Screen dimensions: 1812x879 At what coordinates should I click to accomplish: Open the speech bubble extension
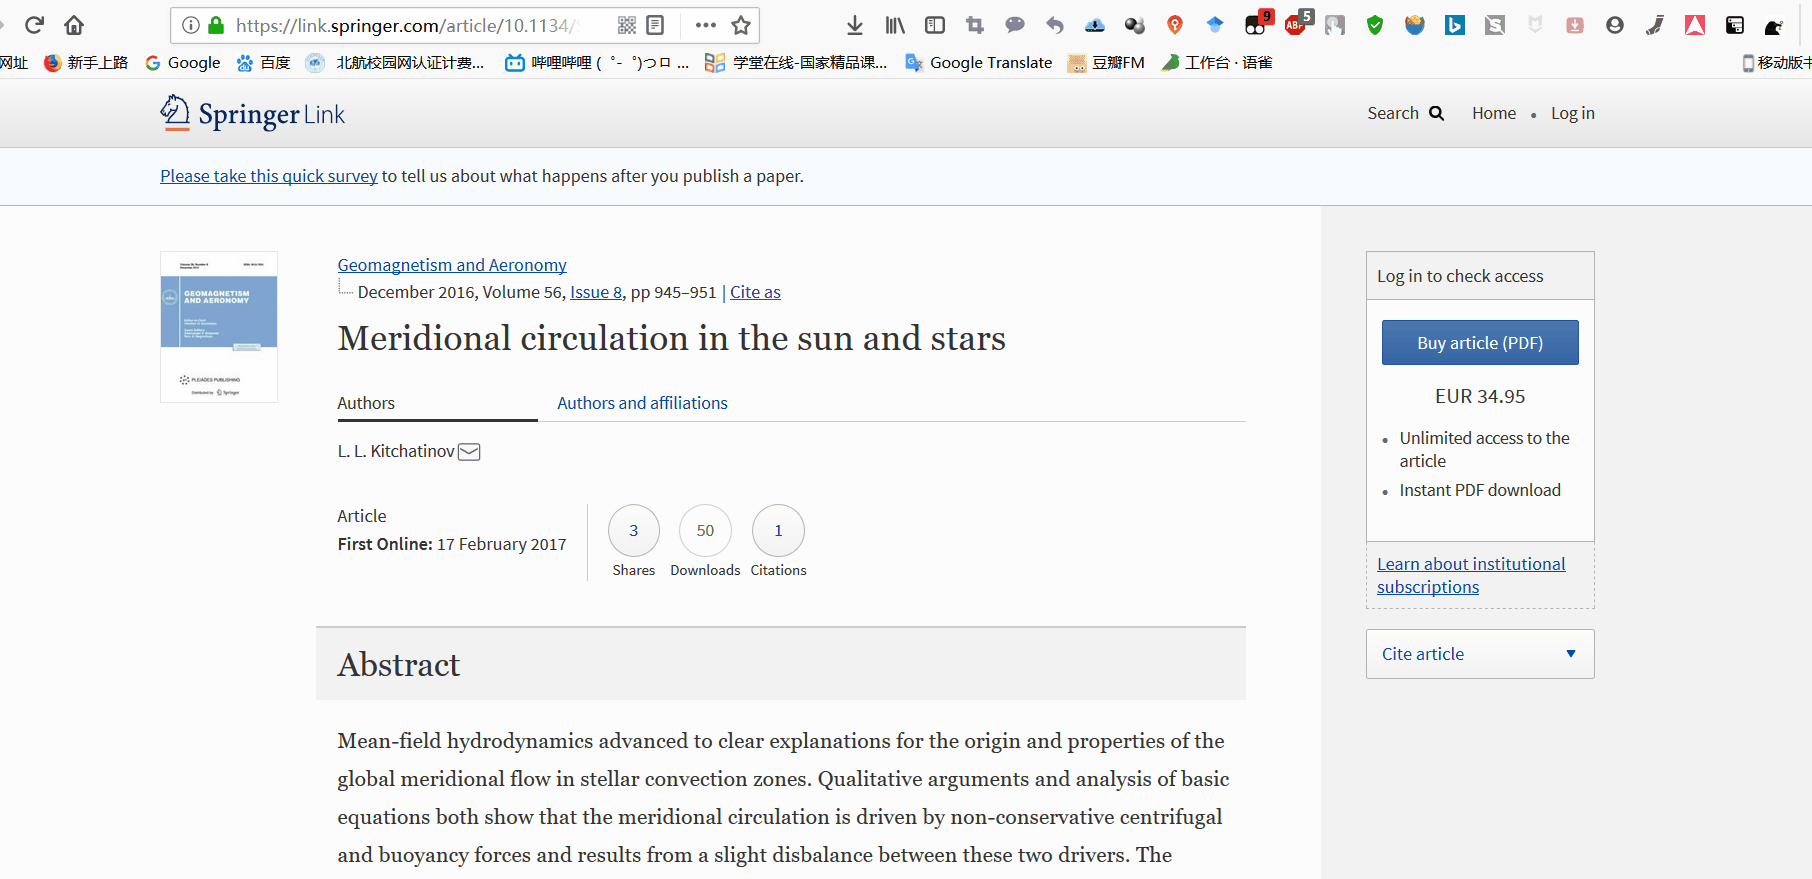(1015, 25)
